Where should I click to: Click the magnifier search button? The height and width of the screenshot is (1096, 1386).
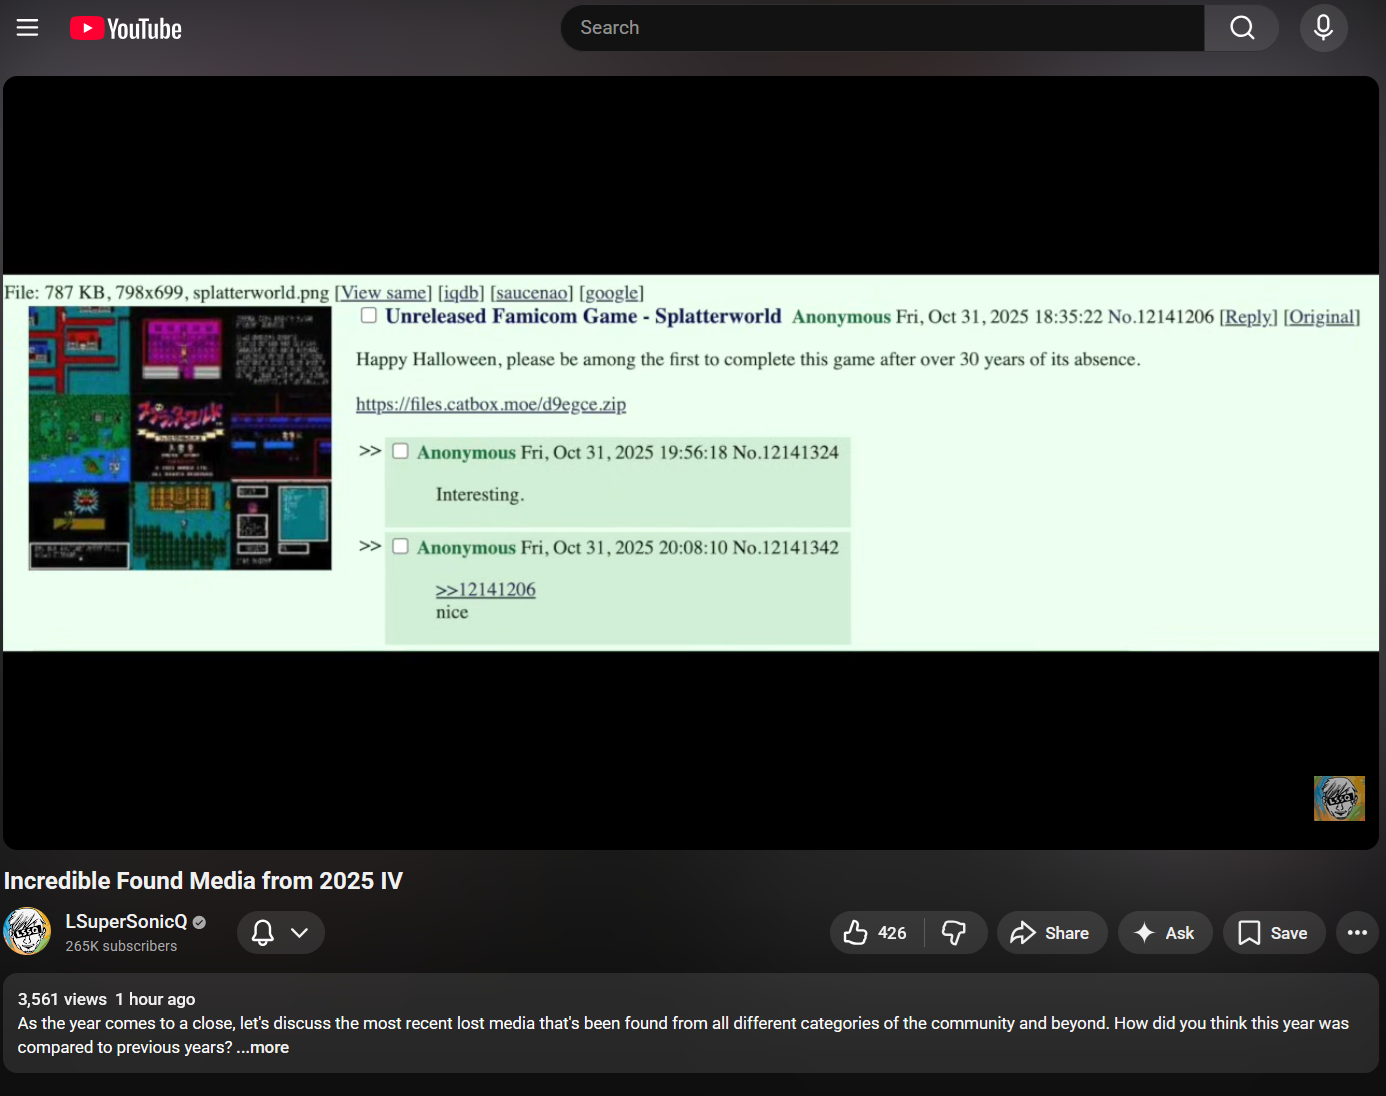pyautogui.click(x=1241, y=28)
